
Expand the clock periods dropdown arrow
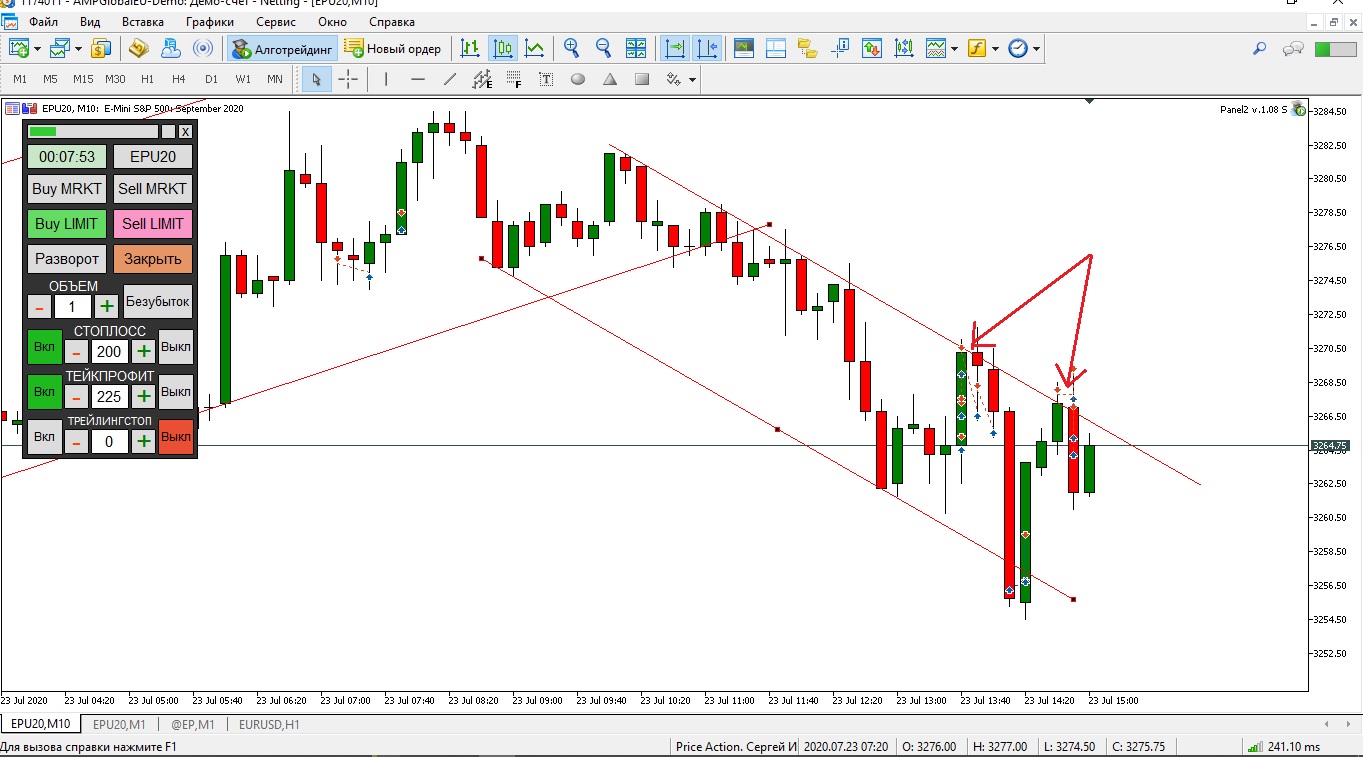click(1037, 48)
